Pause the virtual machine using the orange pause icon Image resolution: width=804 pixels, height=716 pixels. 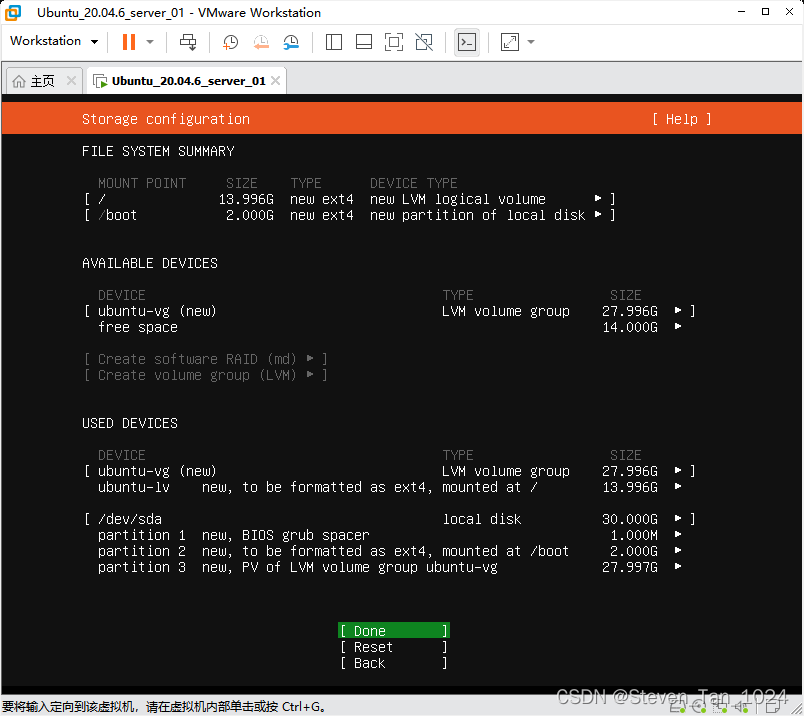click(129, 42)
